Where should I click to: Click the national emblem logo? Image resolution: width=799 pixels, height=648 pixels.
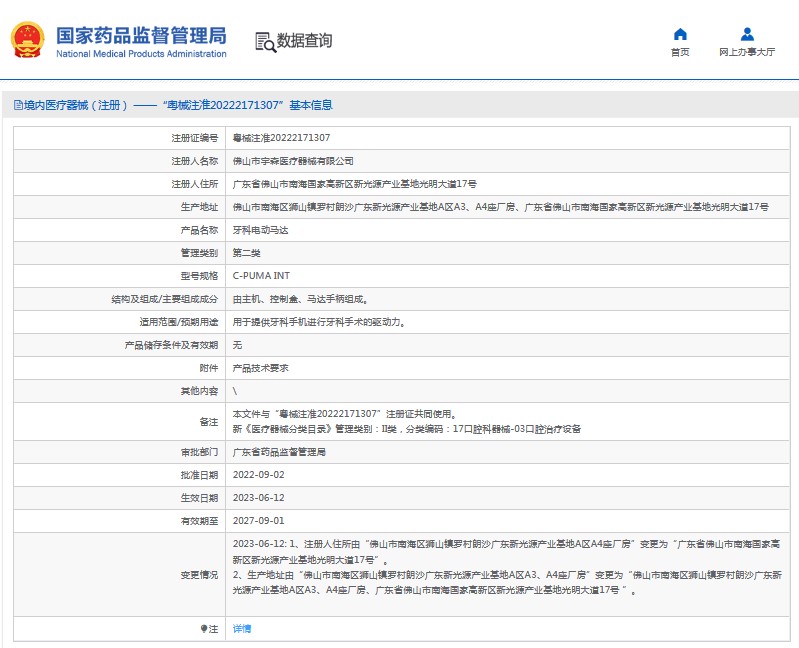coord(28,40)
